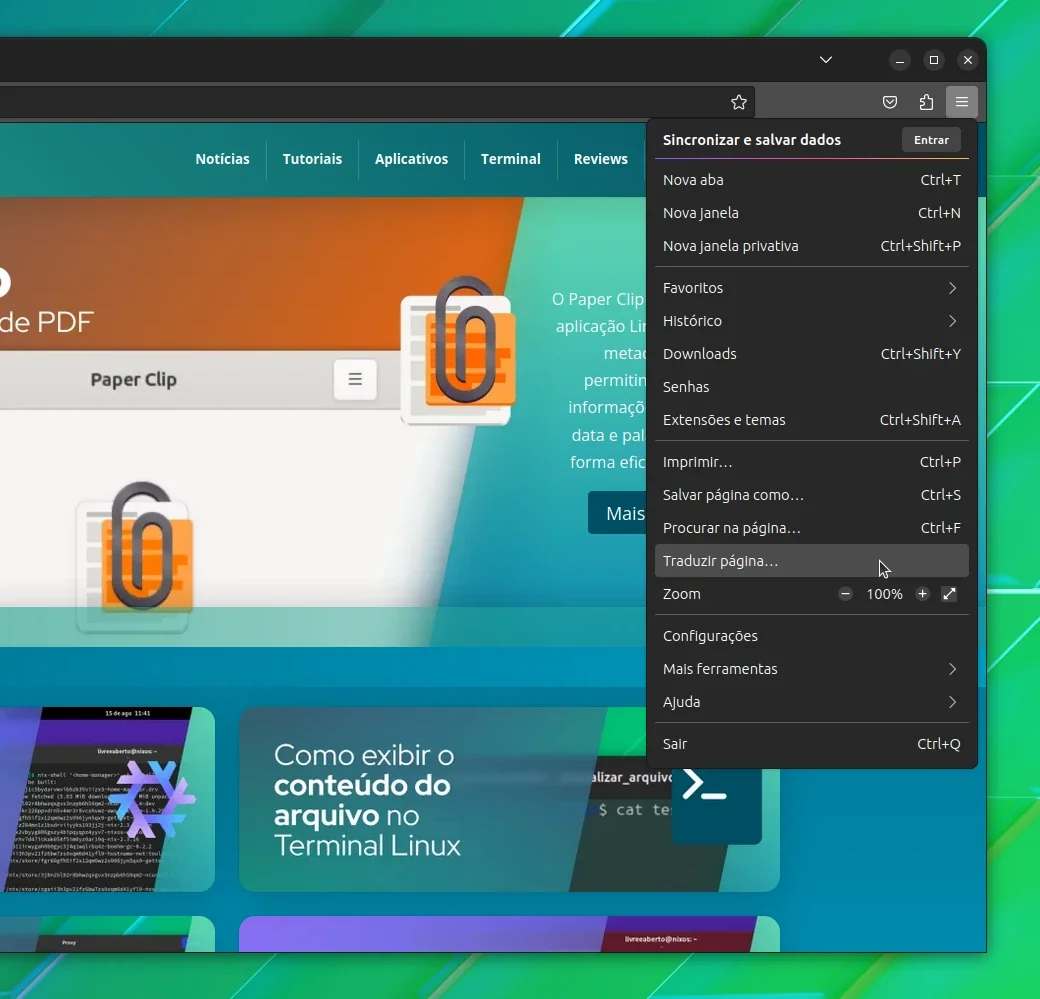
Task: Open the list all tabs chevron
Action: click(x=826, y=60)
